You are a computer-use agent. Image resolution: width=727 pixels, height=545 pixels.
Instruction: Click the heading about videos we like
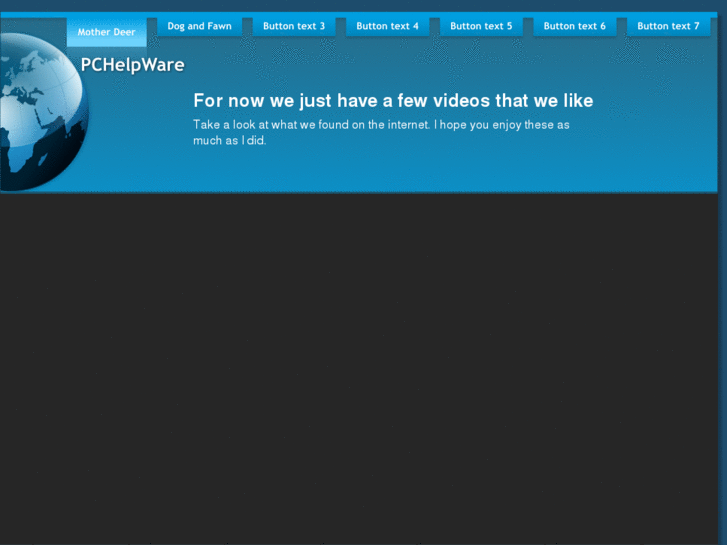pos(393,101)
